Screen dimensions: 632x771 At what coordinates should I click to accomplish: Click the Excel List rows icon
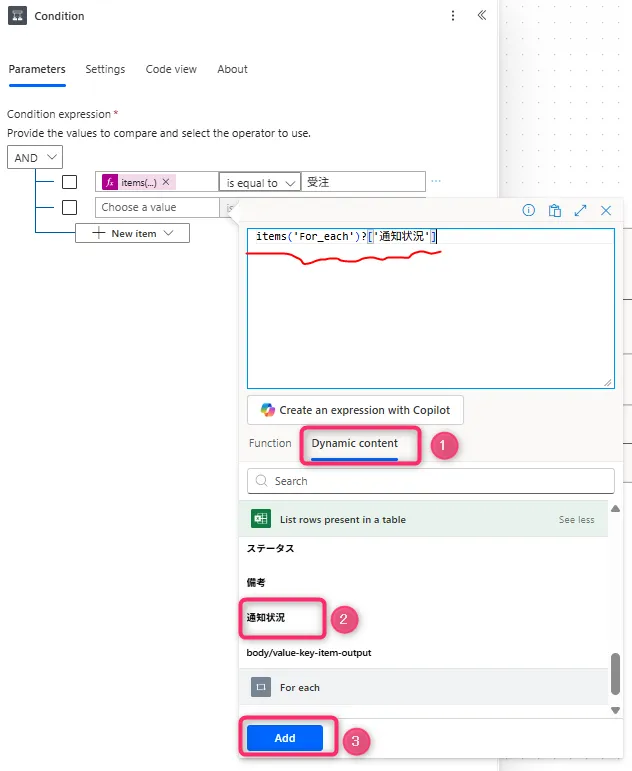coord(261,520)
